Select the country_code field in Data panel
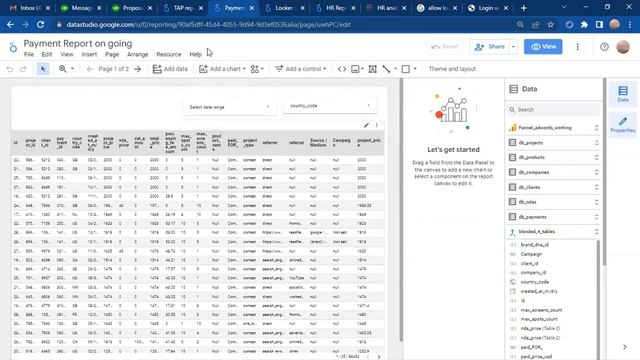This screenshot has height=360, width=640. (535, 282)
